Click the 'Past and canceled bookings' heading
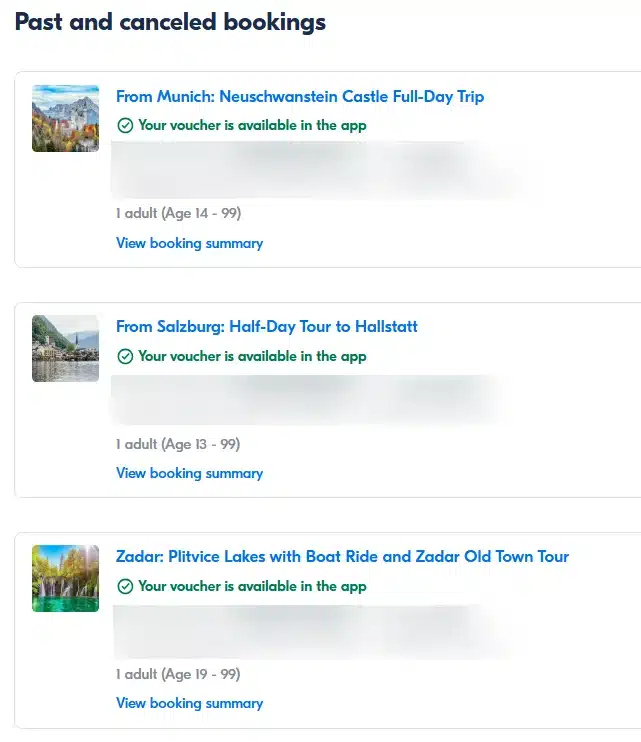Image resolution: width=641 pixels, height=742 pixels. (170, 22)
